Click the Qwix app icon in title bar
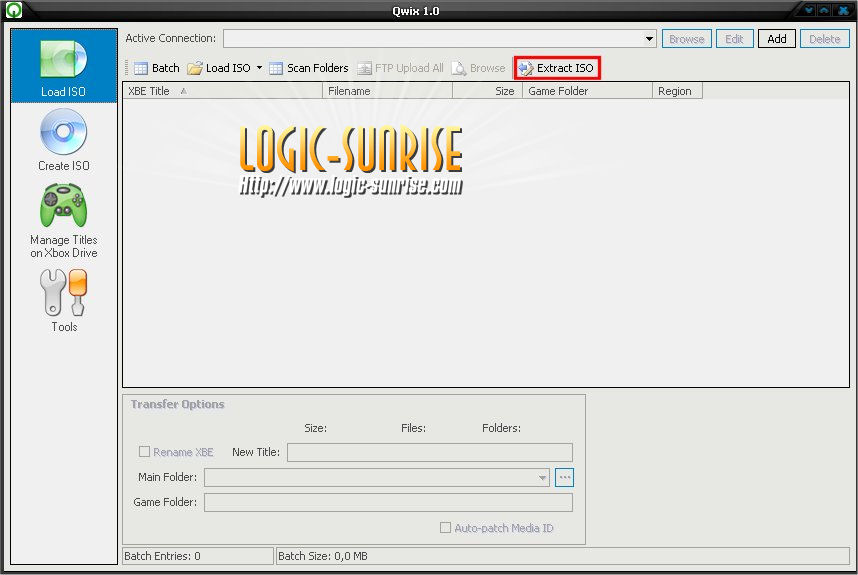The height and width of the screenshot is (575, 858). [x=14, y=10]
